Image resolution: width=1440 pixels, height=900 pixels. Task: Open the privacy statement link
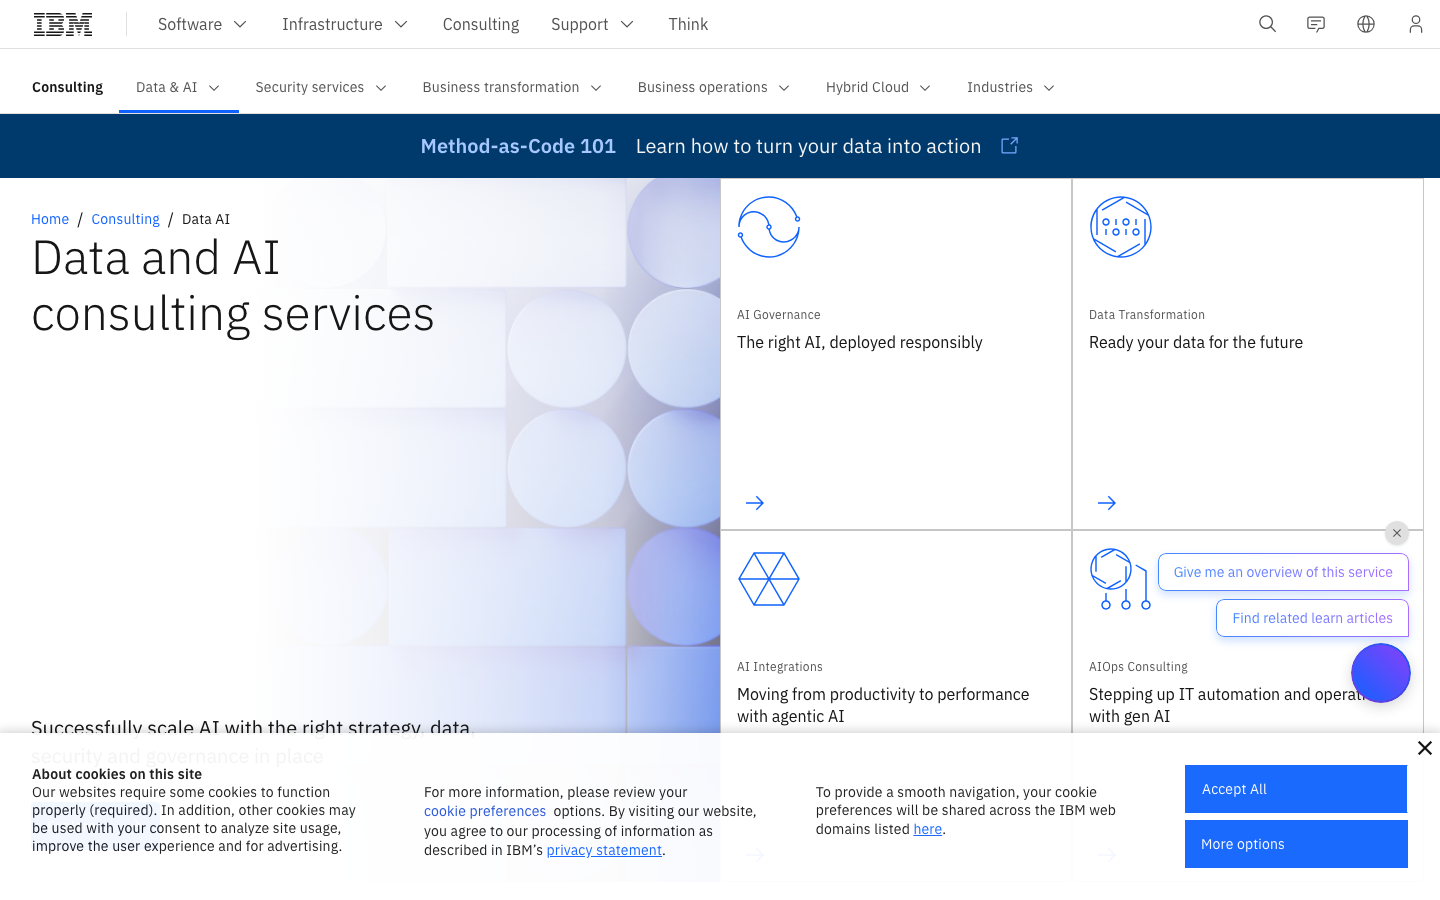click(604, 850)
